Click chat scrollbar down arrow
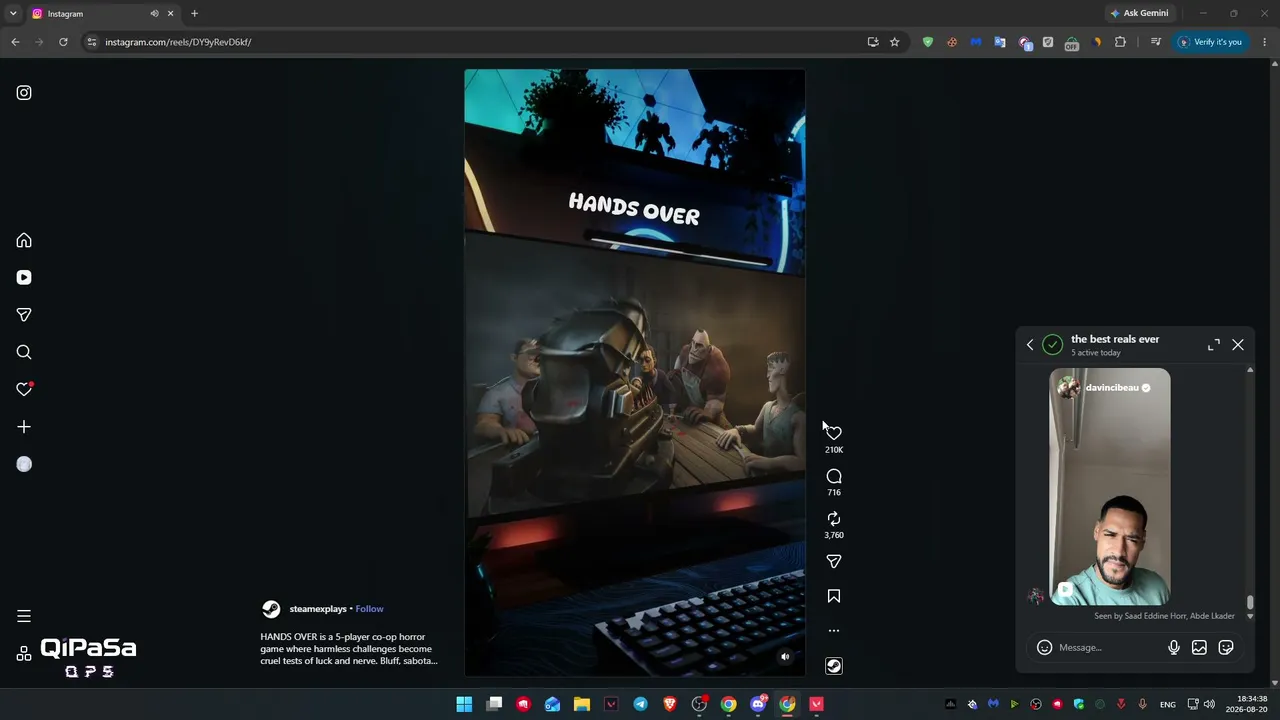The width and height of the screenshot is (1280, 720). pyautogui.click(x=1250, y=616)
